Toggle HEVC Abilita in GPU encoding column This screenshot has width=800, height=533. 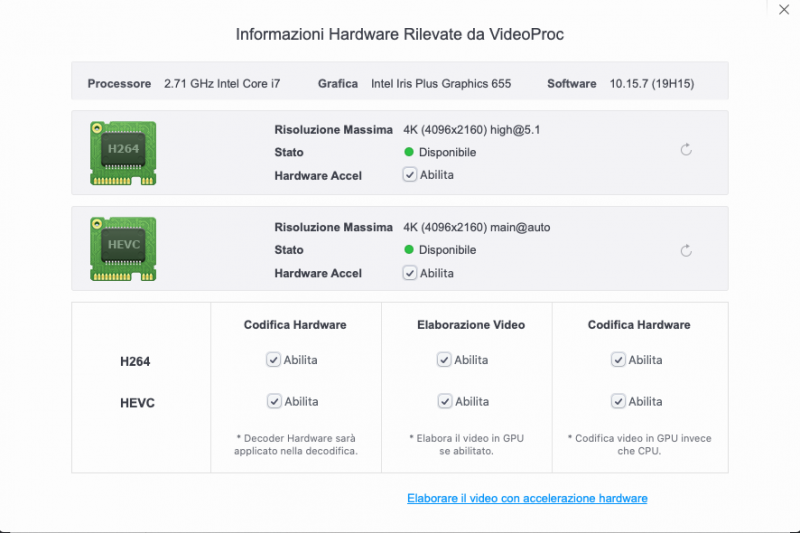(618, 401)
